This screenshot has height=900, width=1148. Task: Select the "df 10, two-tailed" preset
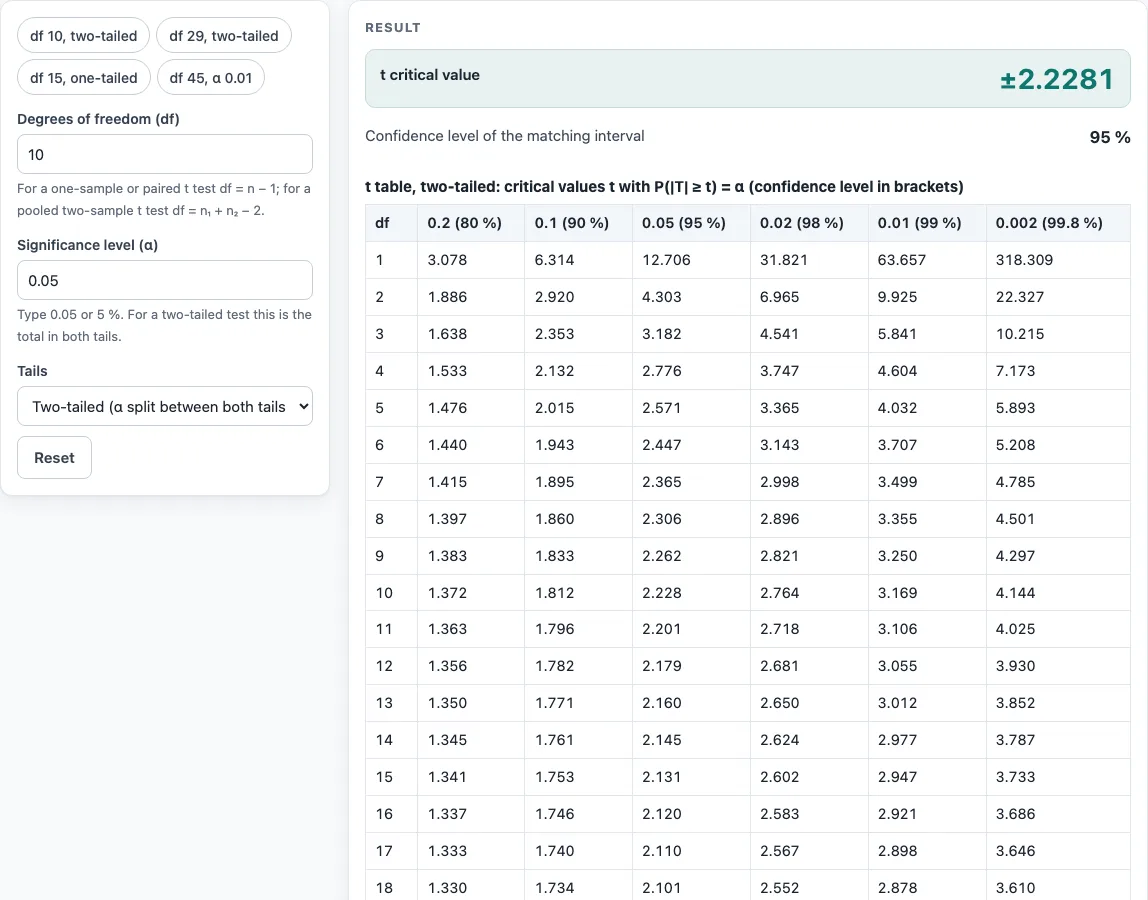[x=83, y=36]
